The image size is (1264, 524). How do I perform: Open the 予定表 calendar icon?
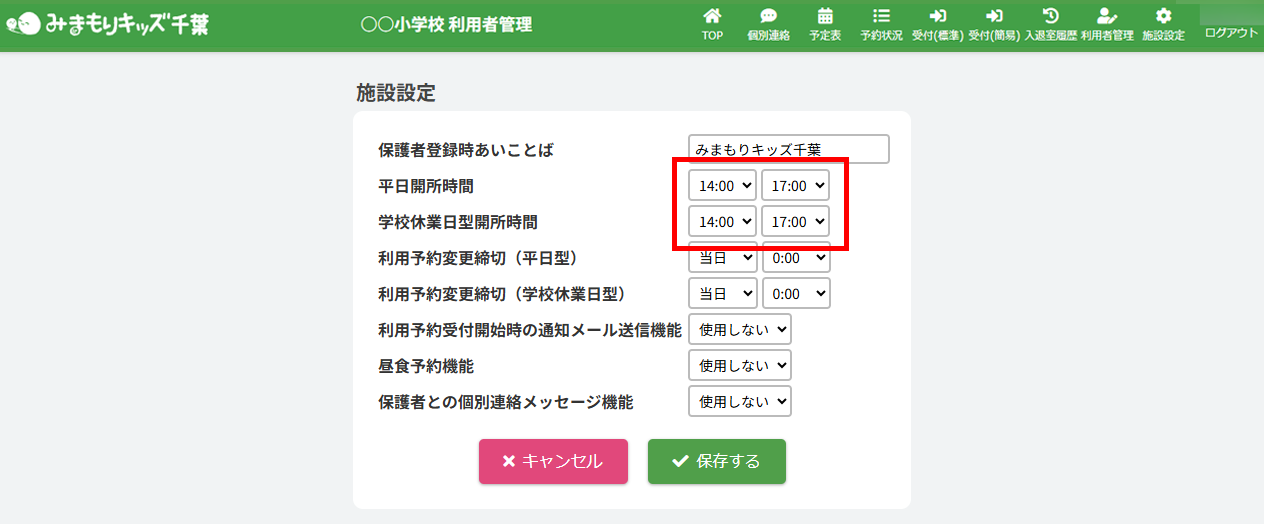(825, 17)
